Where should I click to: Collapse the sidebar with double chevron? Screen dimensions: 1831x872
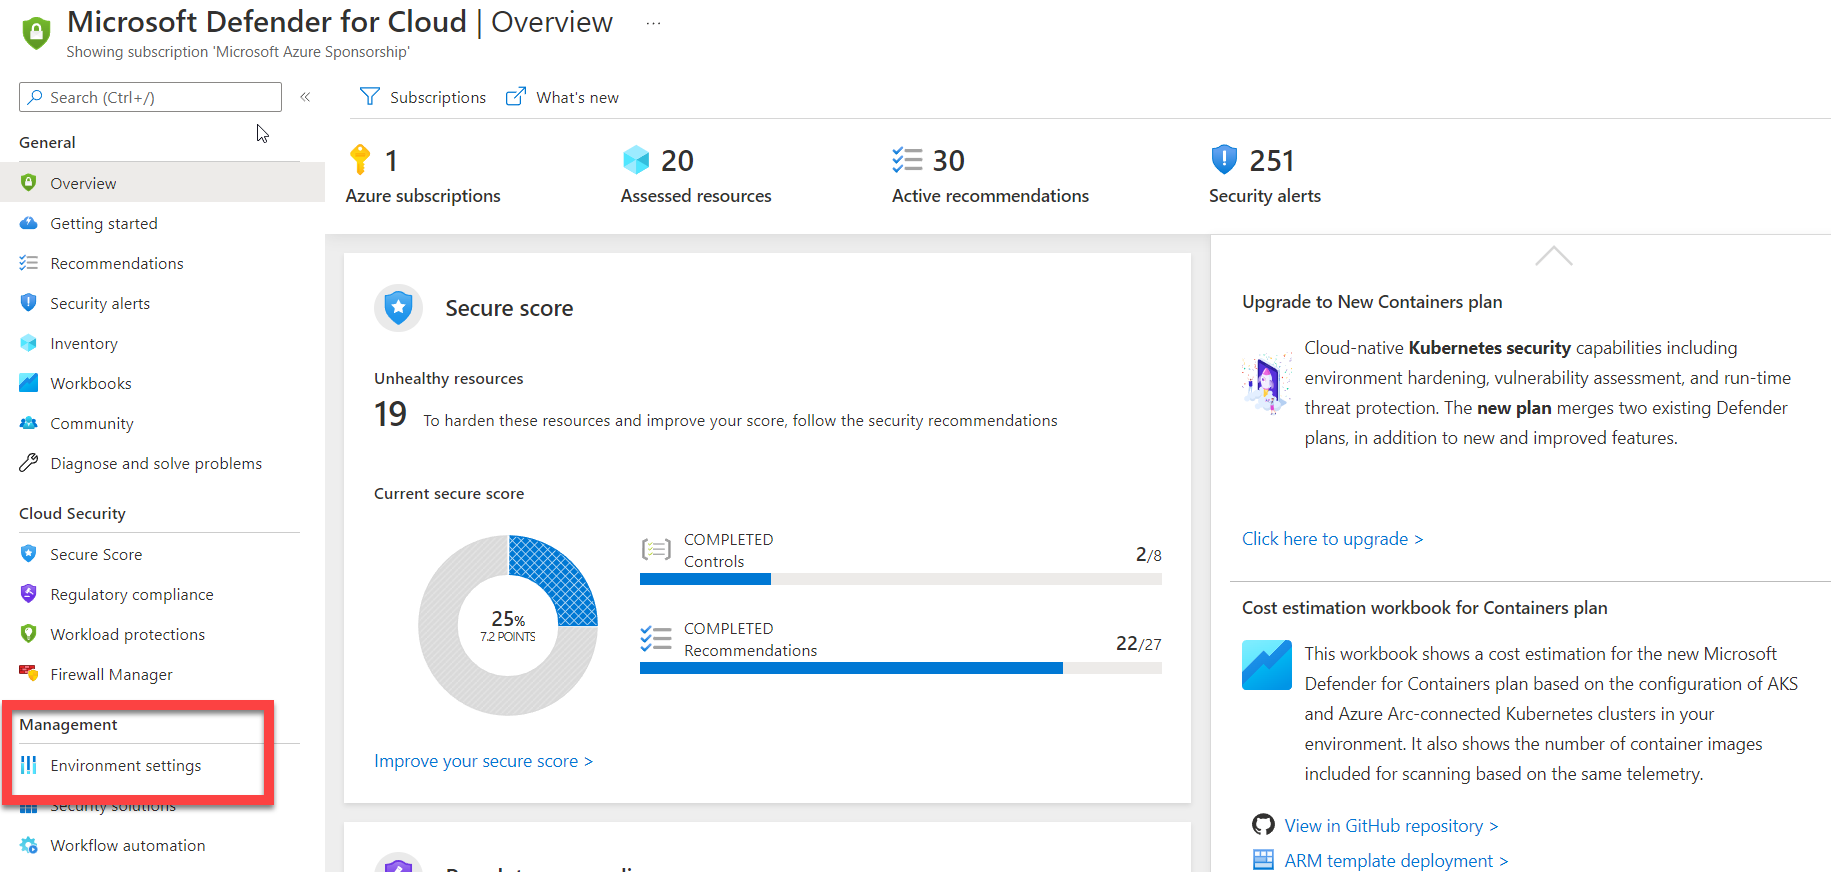[305, 97]
